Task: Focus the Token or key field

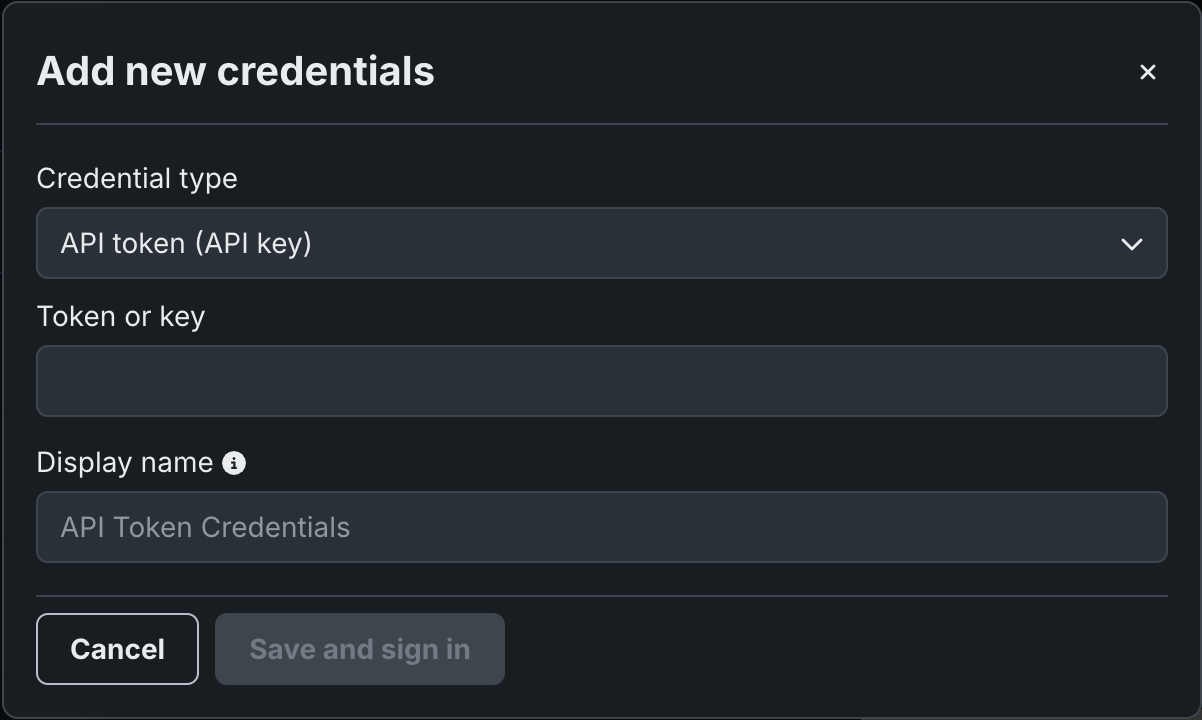Action: (x=601, y=381)
